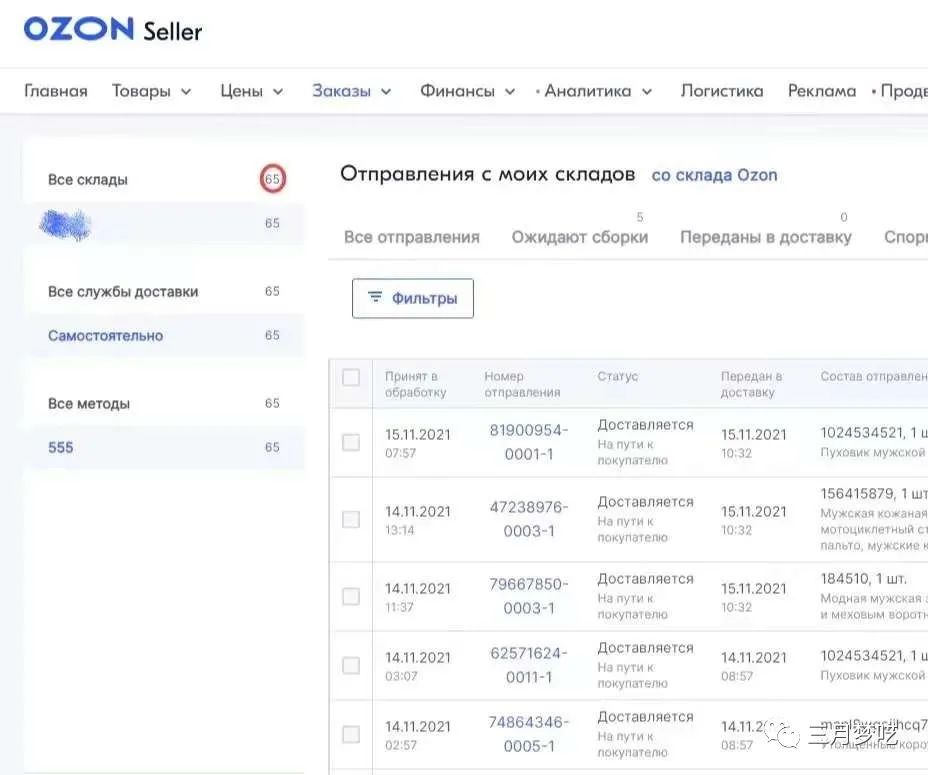Viewport: 928px width, 775px height.
Task: Expand the Финансы menu
Action: click(467, 91)
